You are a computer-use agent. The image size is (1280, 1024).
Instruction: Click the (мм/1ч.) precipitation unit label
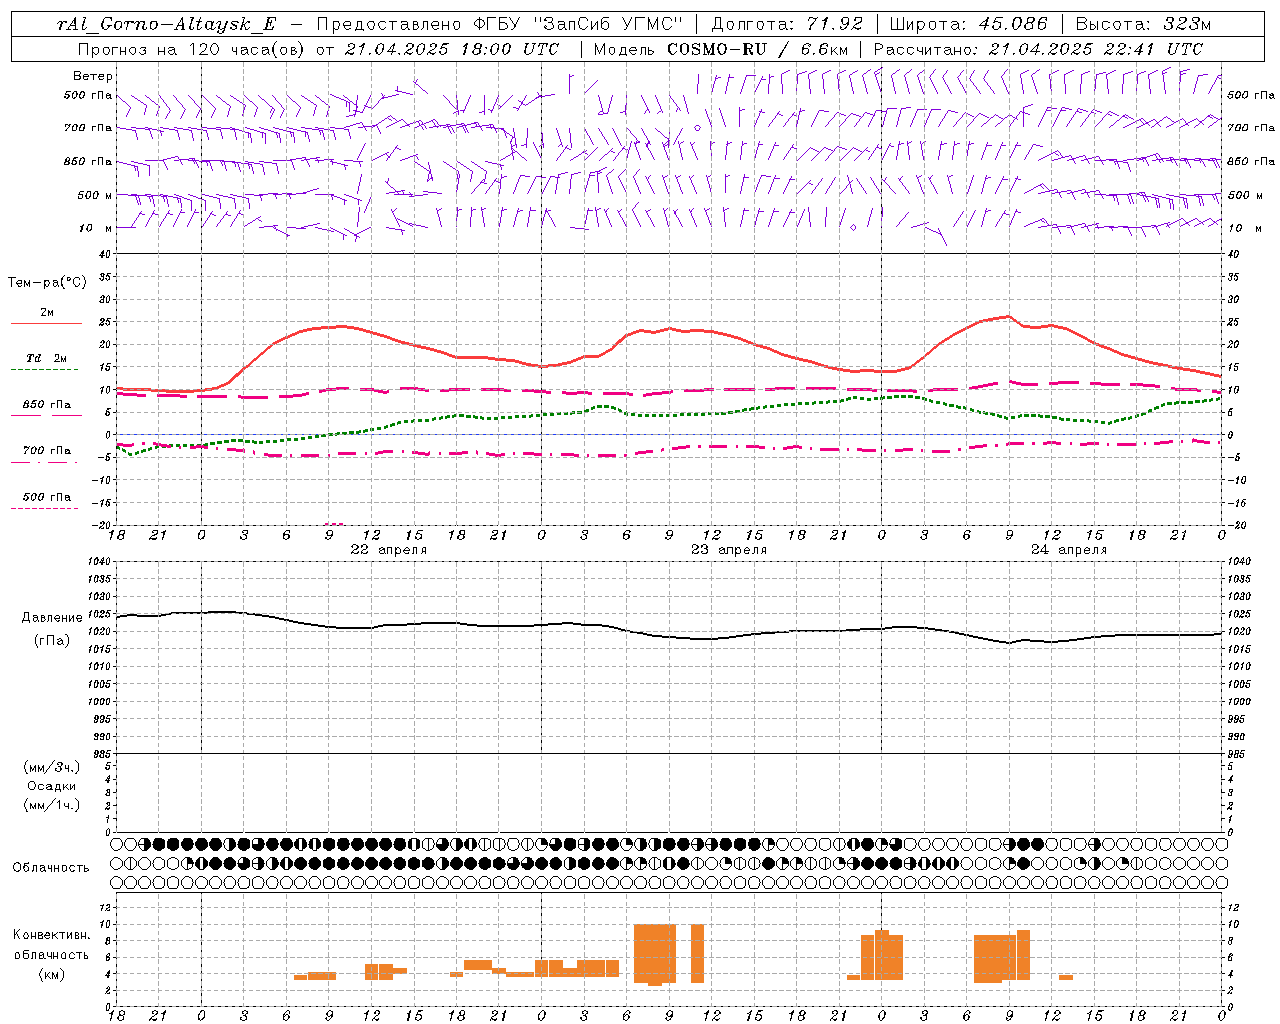(52, 805)
